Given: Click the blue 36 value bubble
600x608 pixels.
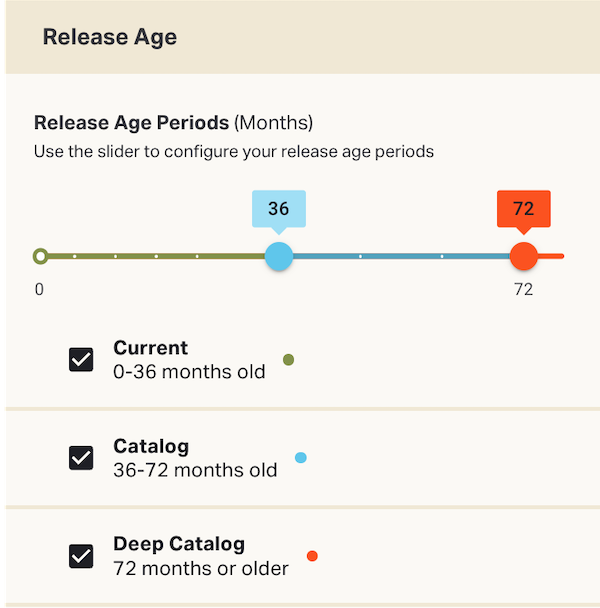Looking at the screenshot, I should (x=278, y=209).
